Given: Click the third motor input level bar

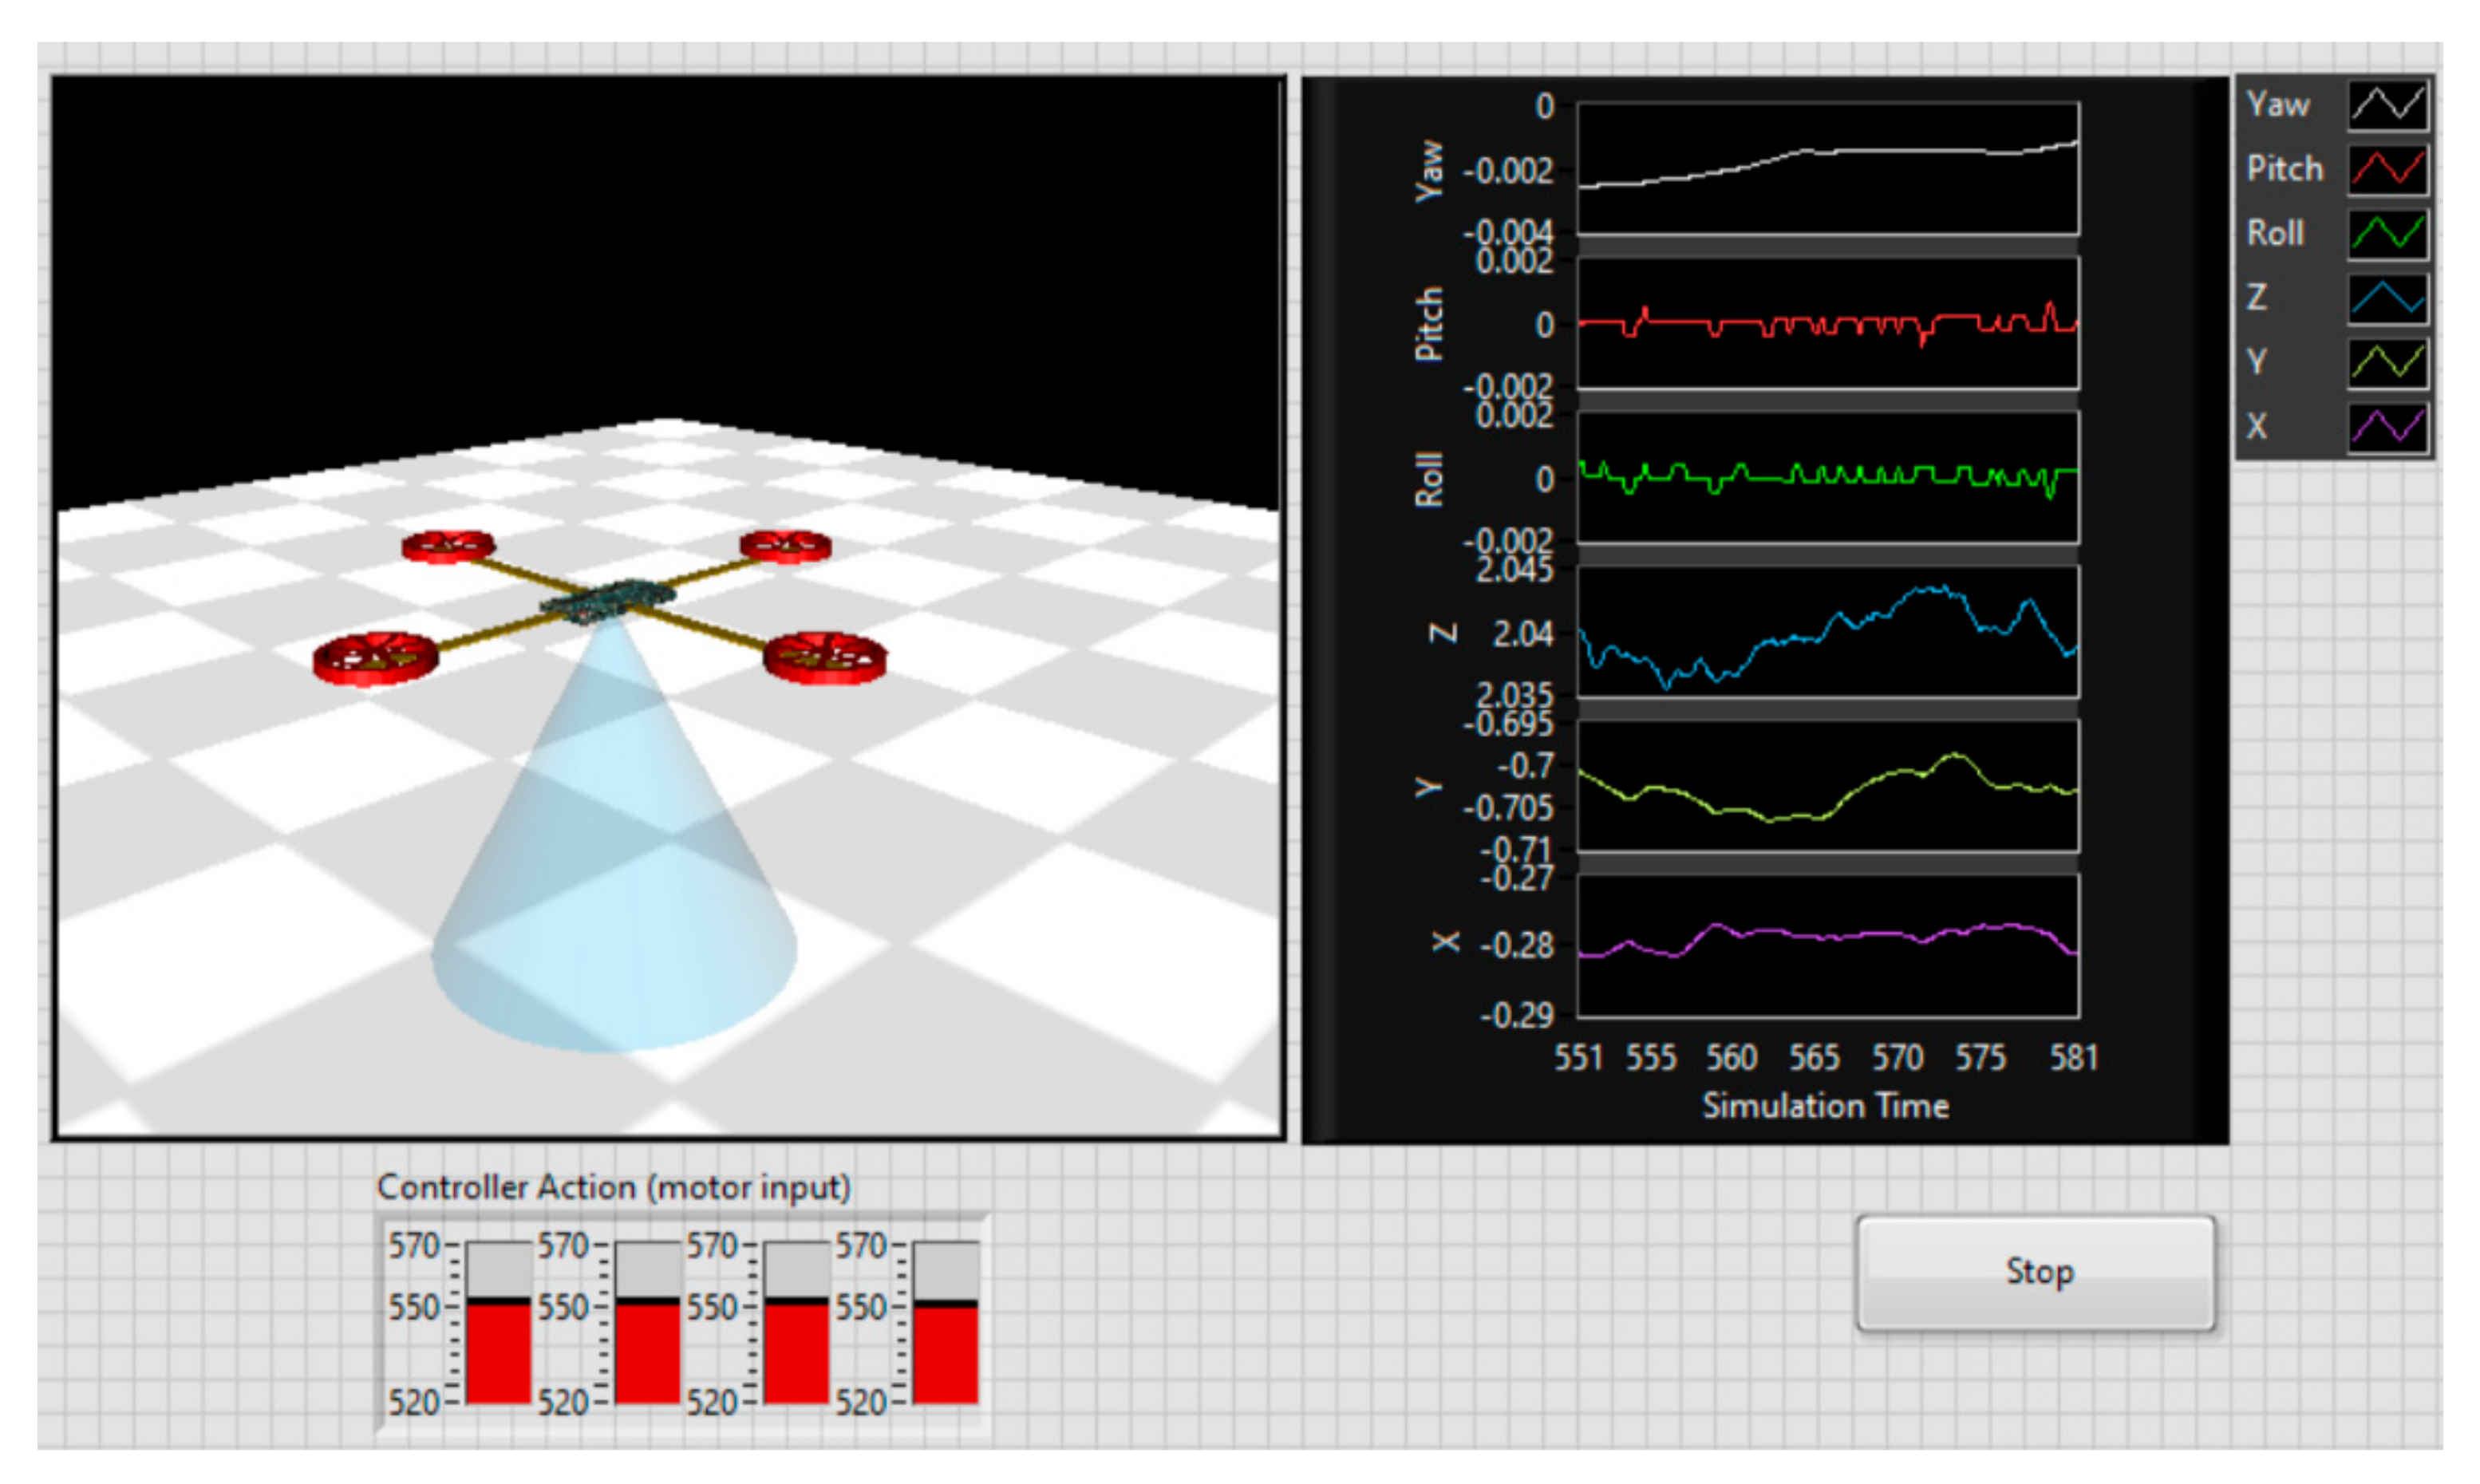Looking at the screenshot, I should click(x=796, y=1352).
